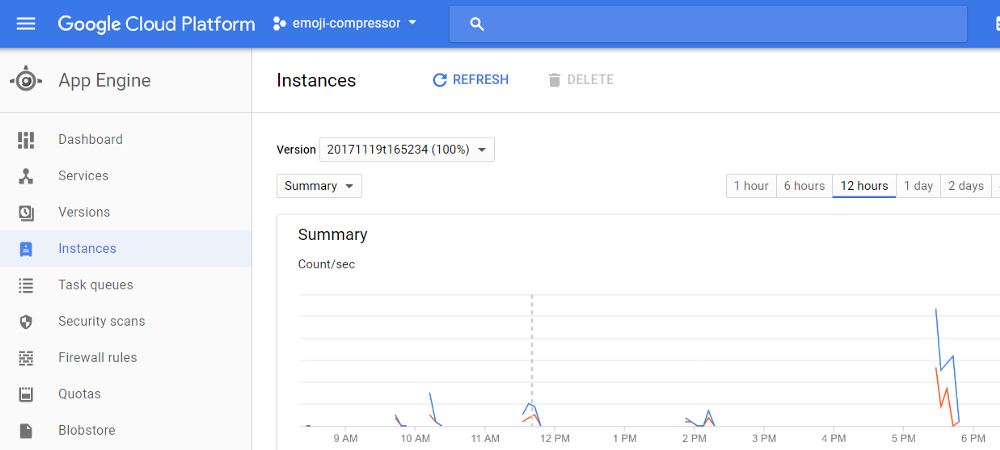The image size is (1000, 450).
Task: Click the Security scans shield icon
Action: point(26,321)
